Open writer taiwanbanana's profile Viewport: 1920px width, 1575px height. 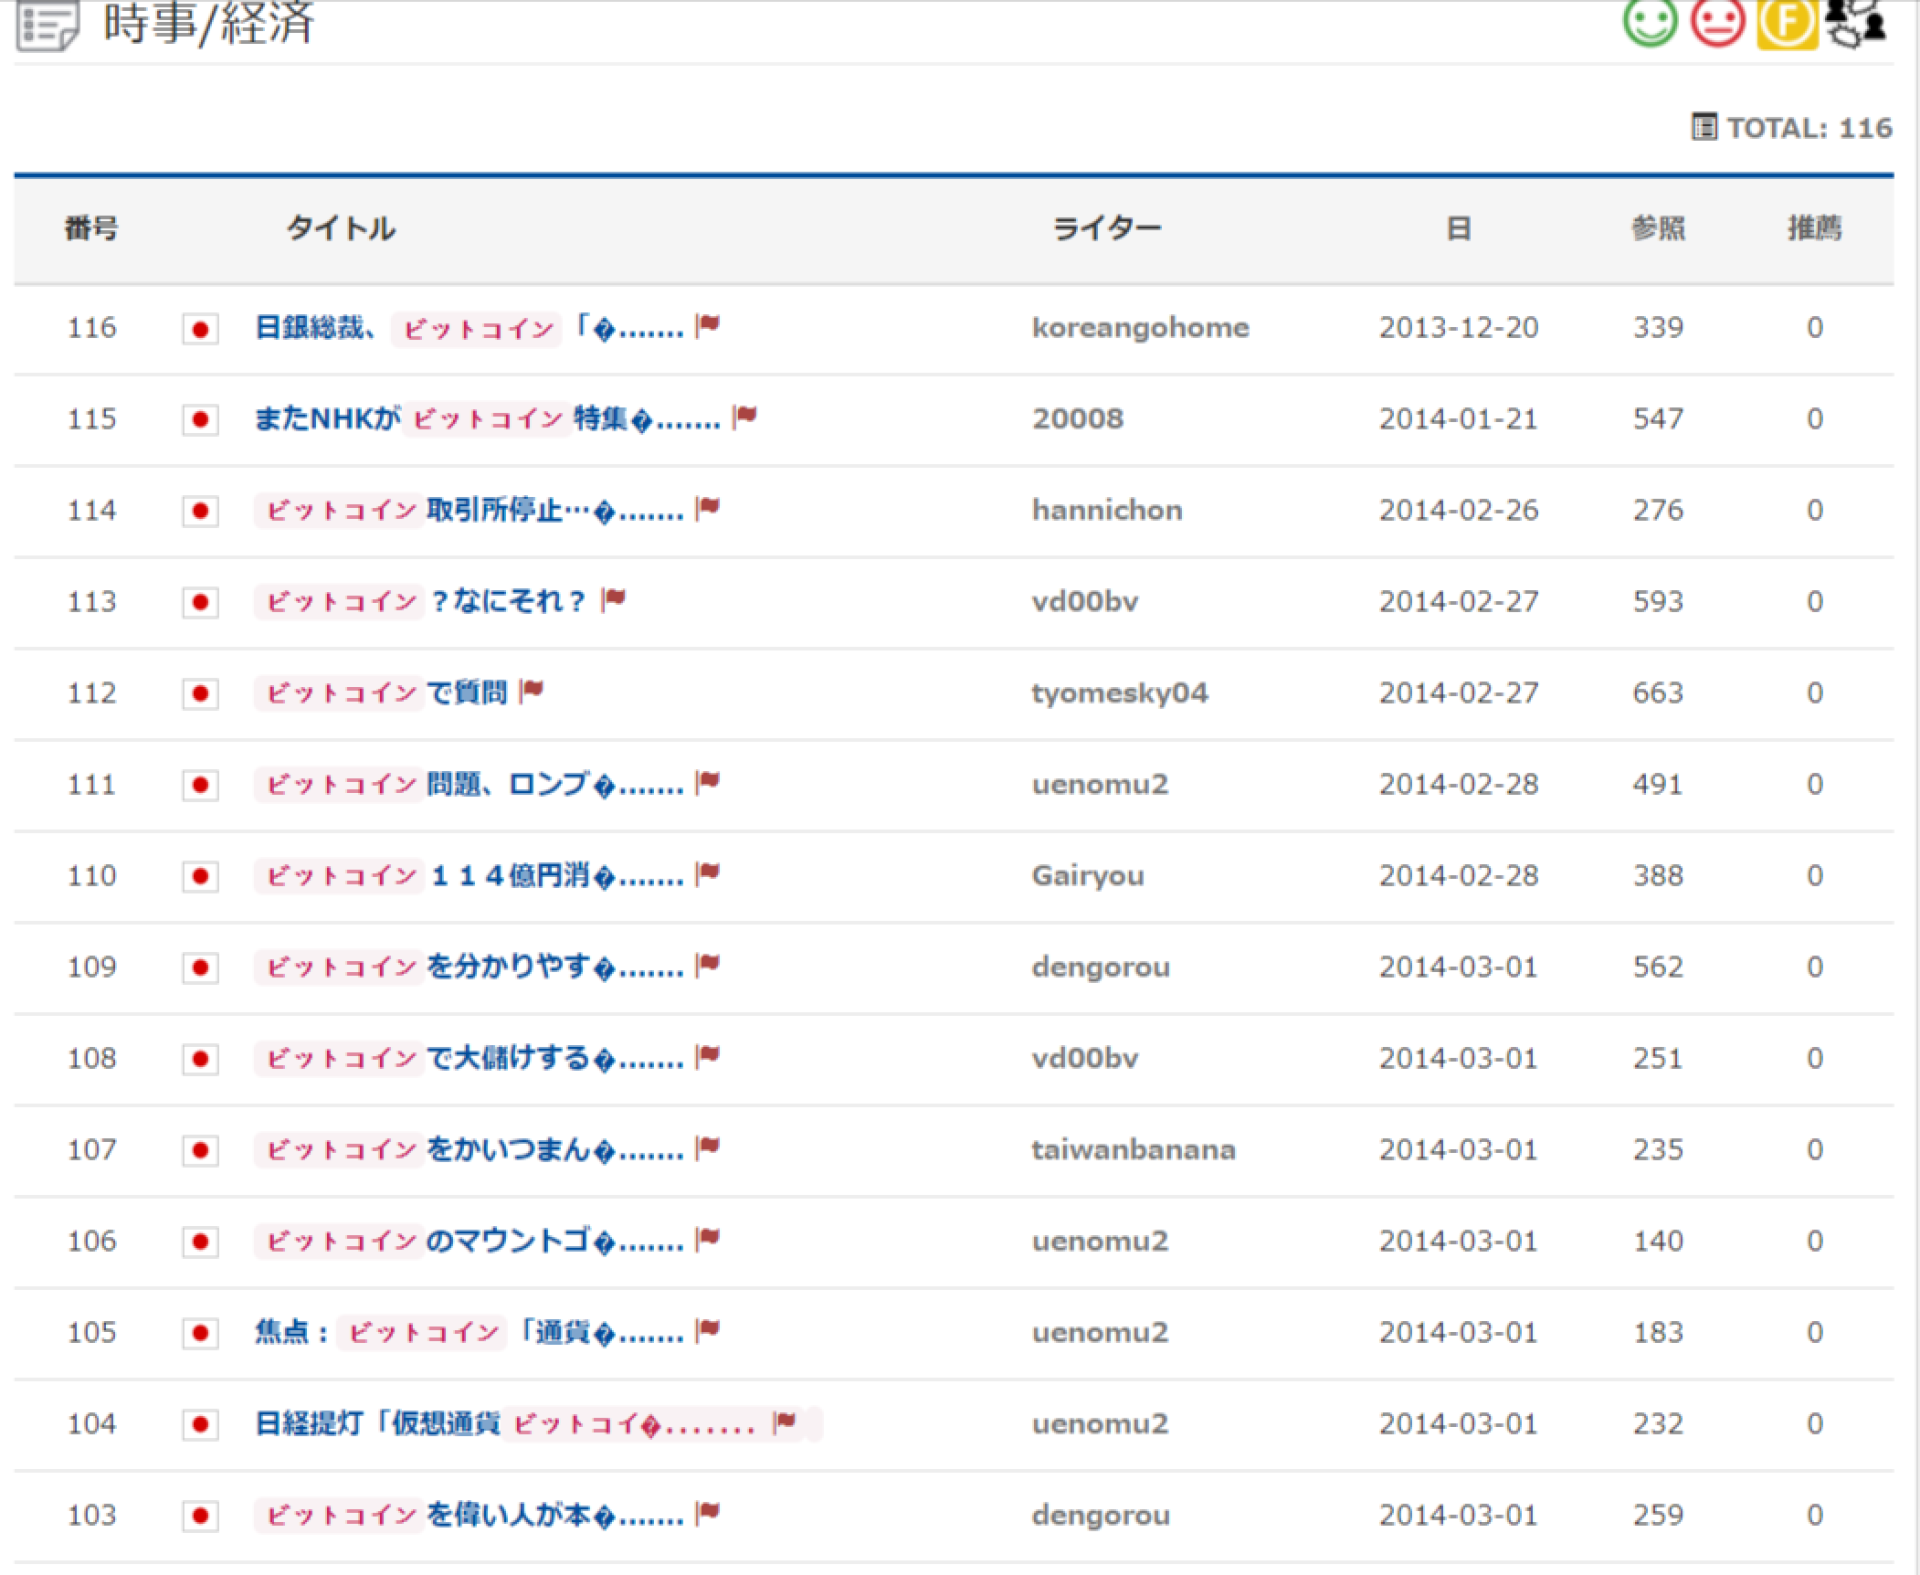1133,1150
